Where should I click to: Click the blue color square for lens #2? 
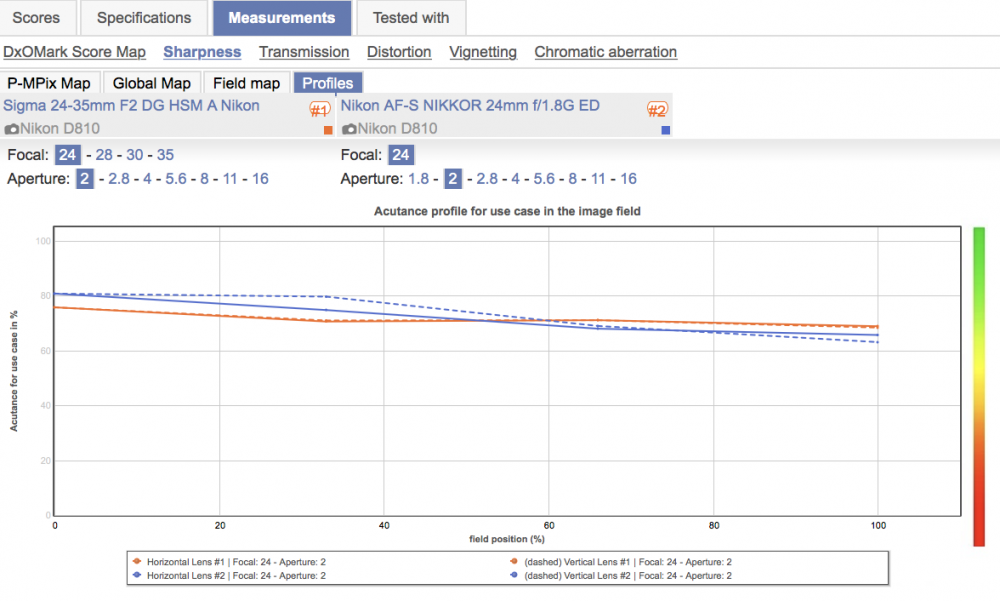pyautogui.click(x=666, y=130)
